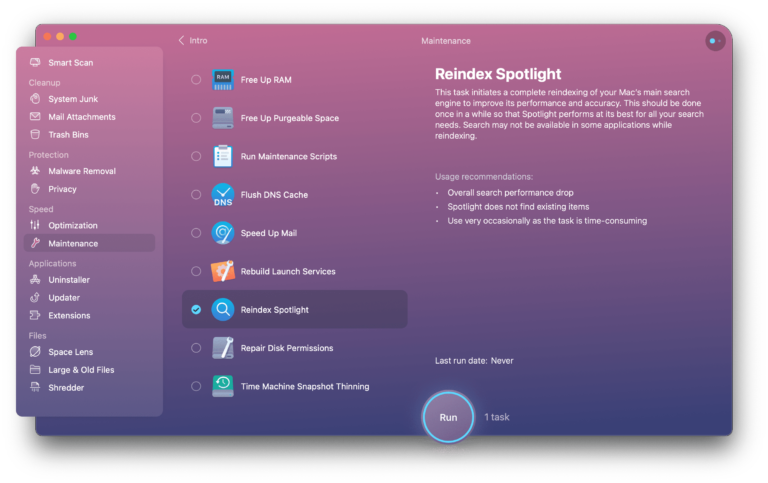Click the Free Up RAM chip icon
The width and height of the screenshot is (768, 483).
pyautogui.click(x=223, y=80)
